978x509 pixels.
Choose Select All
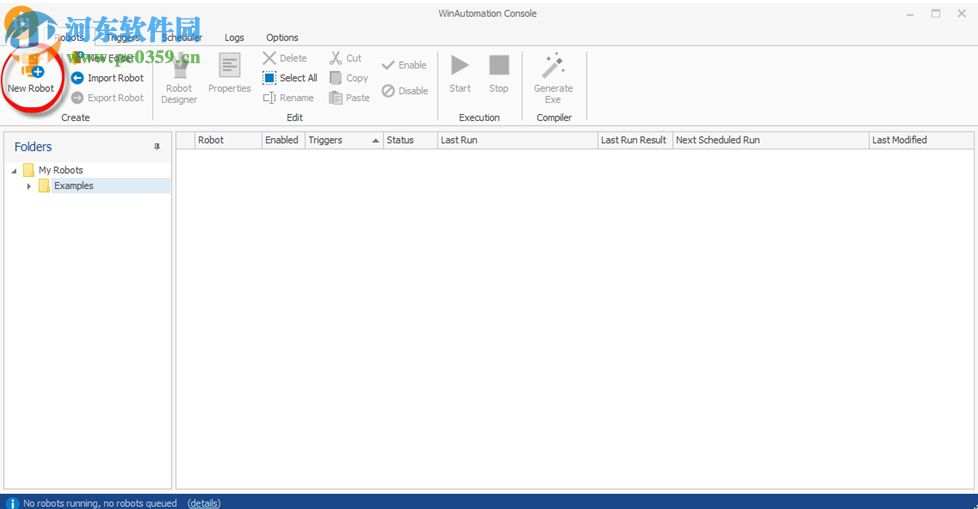[x=290, y=78]
